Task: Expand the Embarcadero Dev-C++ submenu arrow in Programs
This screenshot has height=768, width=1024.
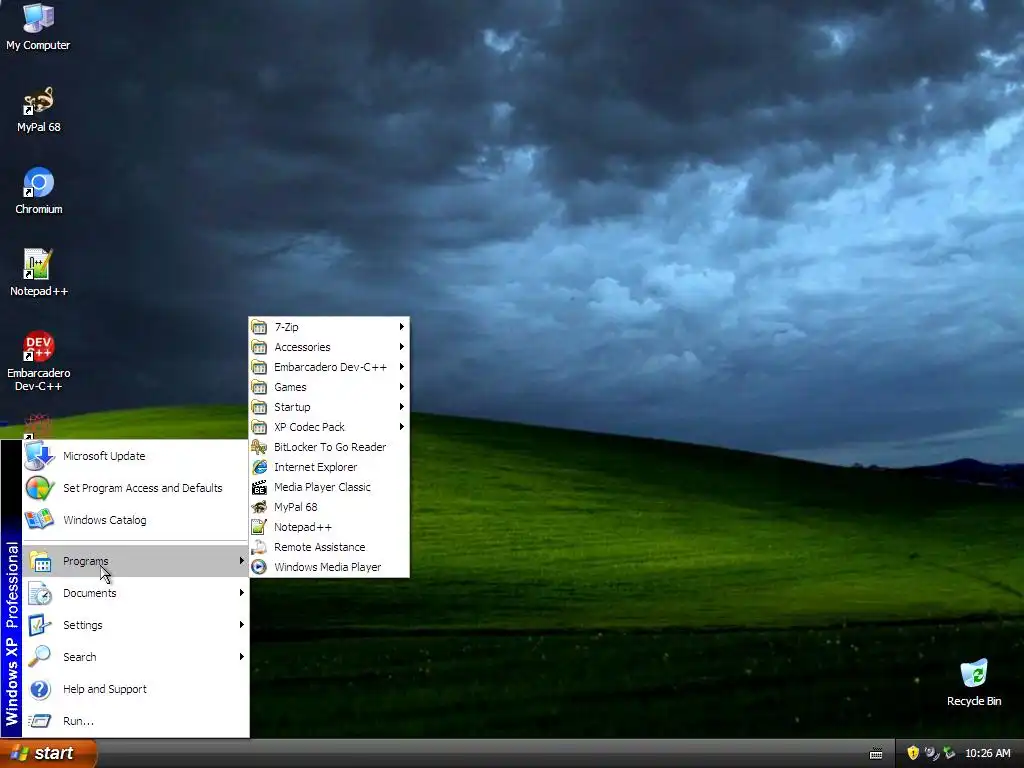Action: tap(402, 366)
